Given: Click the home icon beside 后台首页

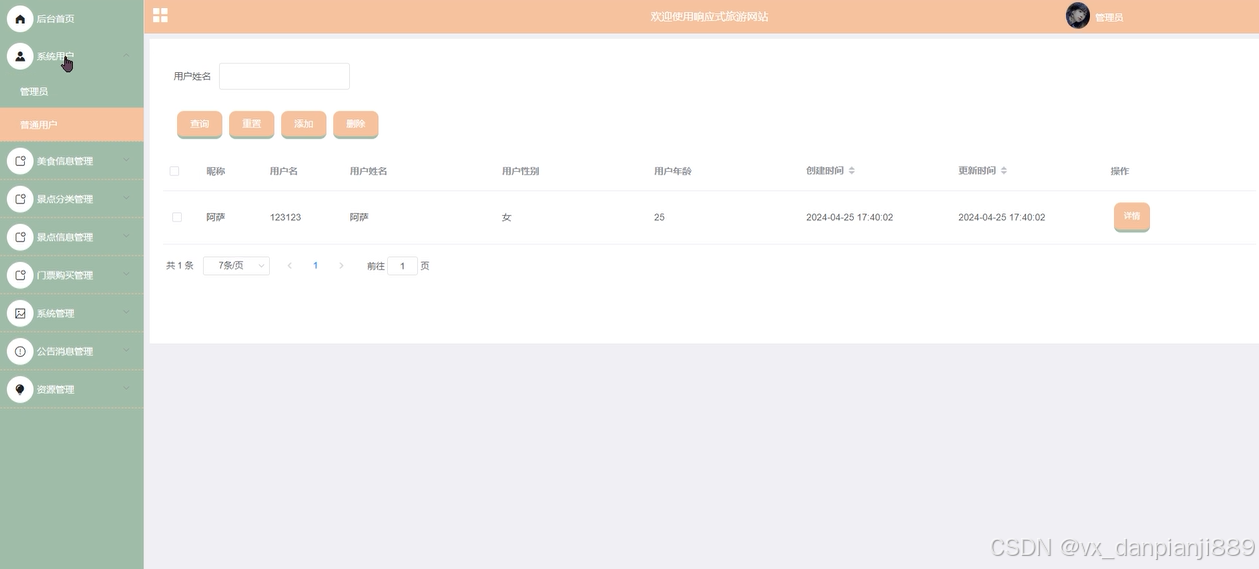Looking at the screenshot, I should click(x=20, y=19).
